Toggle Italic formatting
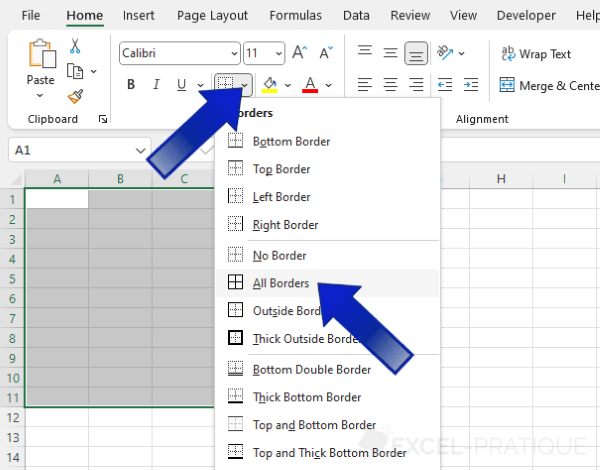 [x=156, y=85]
